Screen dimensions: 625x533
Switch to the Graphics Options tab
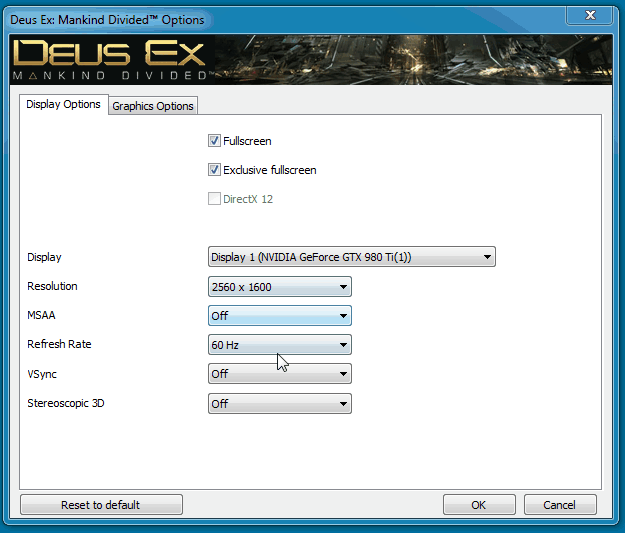coord(153,106)
